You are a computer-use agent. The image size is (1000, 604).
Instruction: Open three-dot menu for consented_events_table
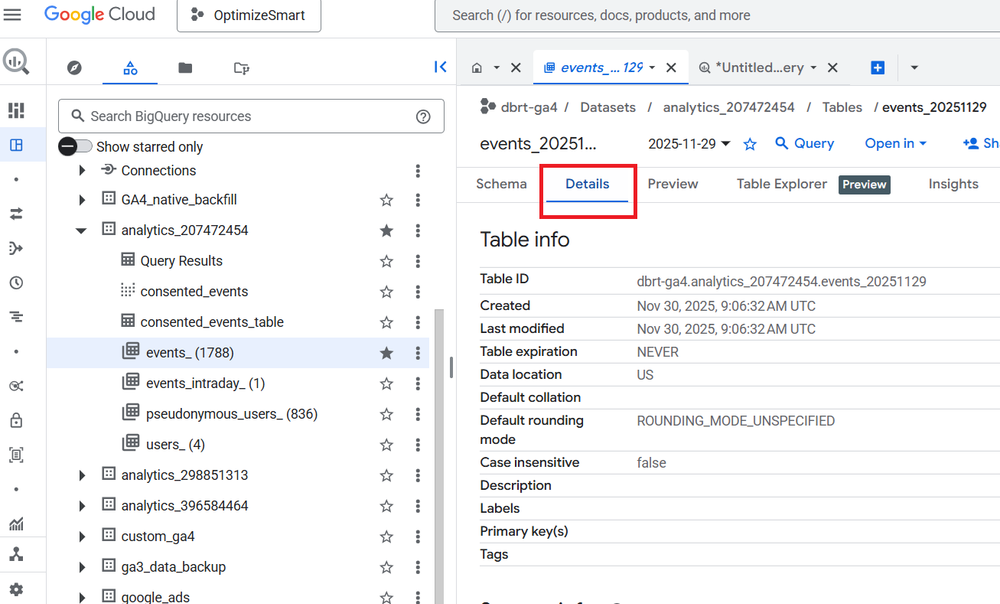pos(418,322)
